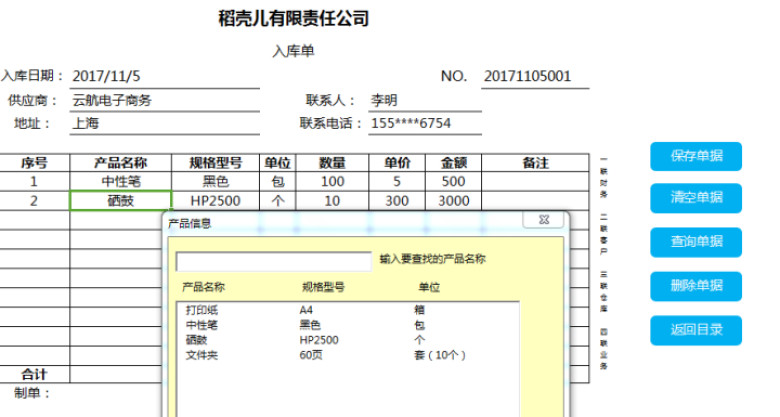Select the 中性笔 cell in row 1
Screen dimensions: 780x417
click(x=120, y=182)
